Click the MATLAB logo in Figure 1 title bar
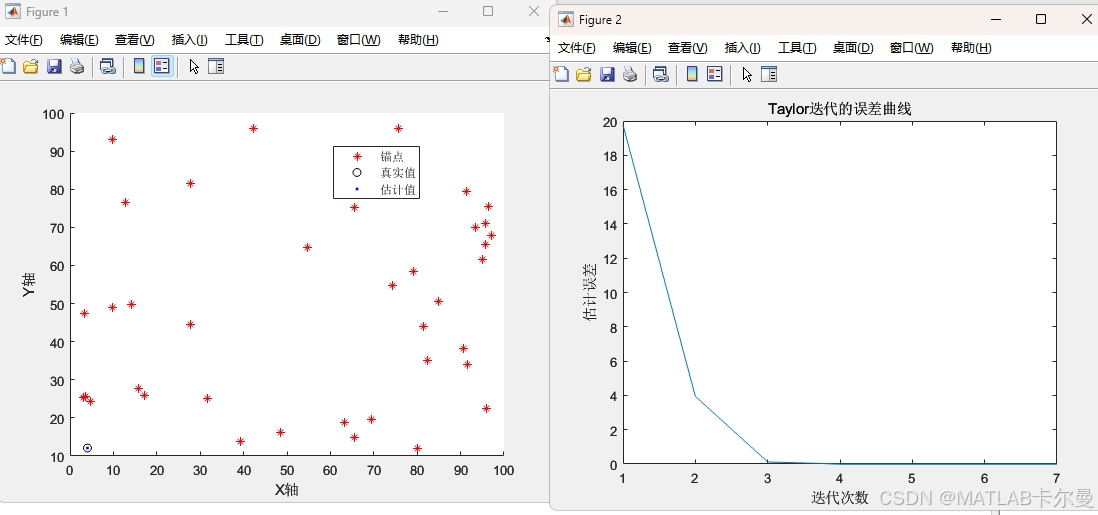Screen dimensions: 1098x515 coord(13,11)
